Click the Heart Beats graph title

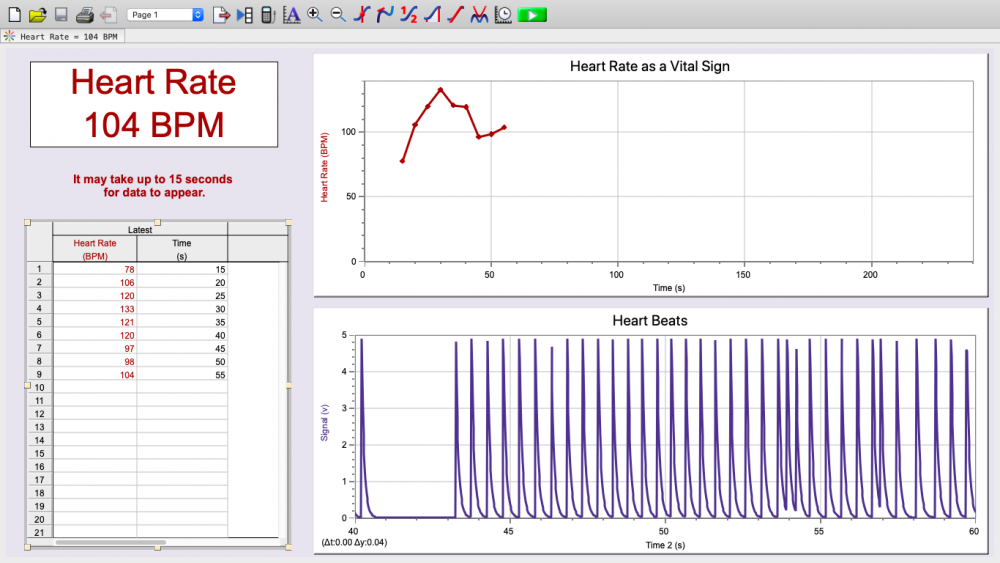650,321
